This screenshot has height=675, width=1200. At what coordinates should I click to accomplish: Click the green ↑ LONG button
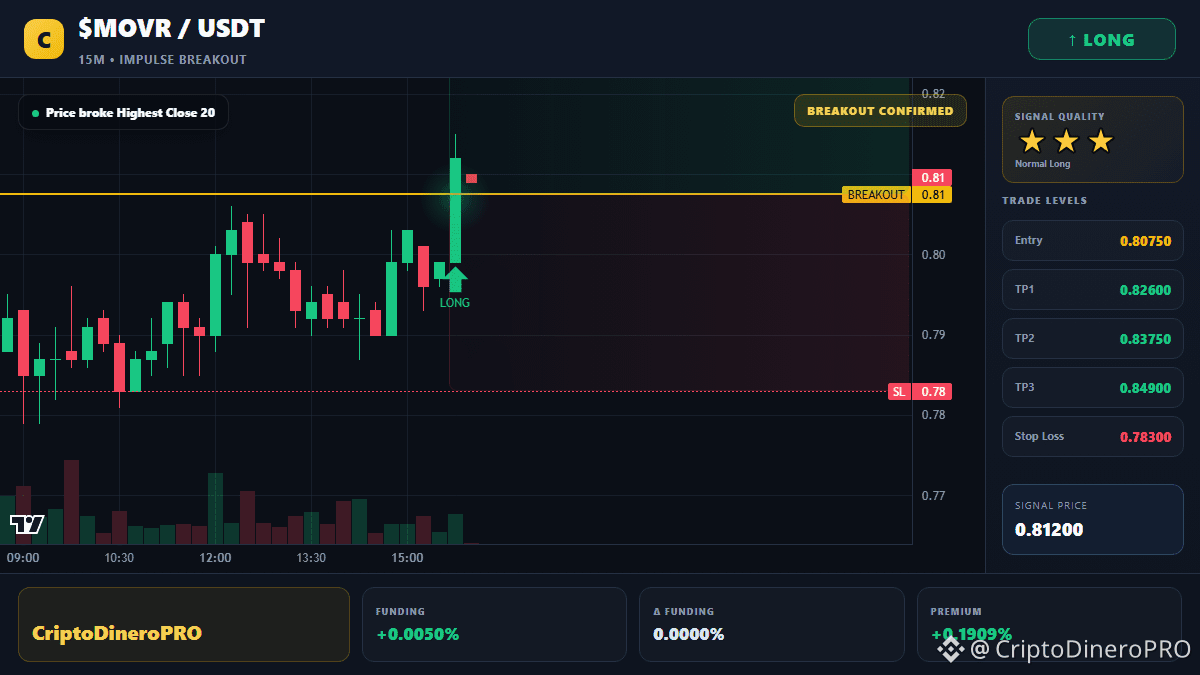click(x=1102, y=40)
